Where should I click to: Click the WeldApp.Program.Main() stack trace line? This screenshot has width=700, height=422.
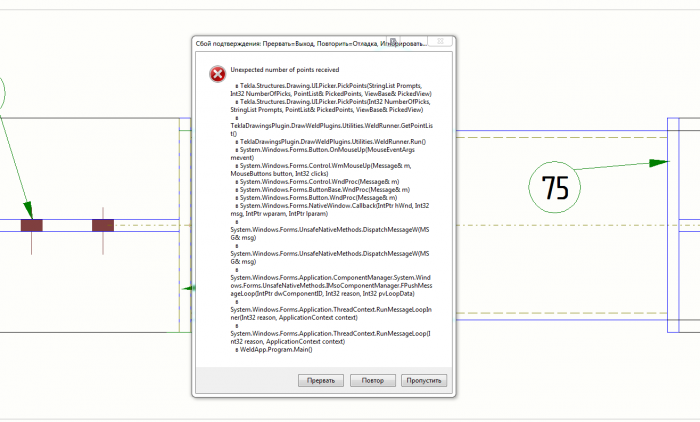point(276,350)
